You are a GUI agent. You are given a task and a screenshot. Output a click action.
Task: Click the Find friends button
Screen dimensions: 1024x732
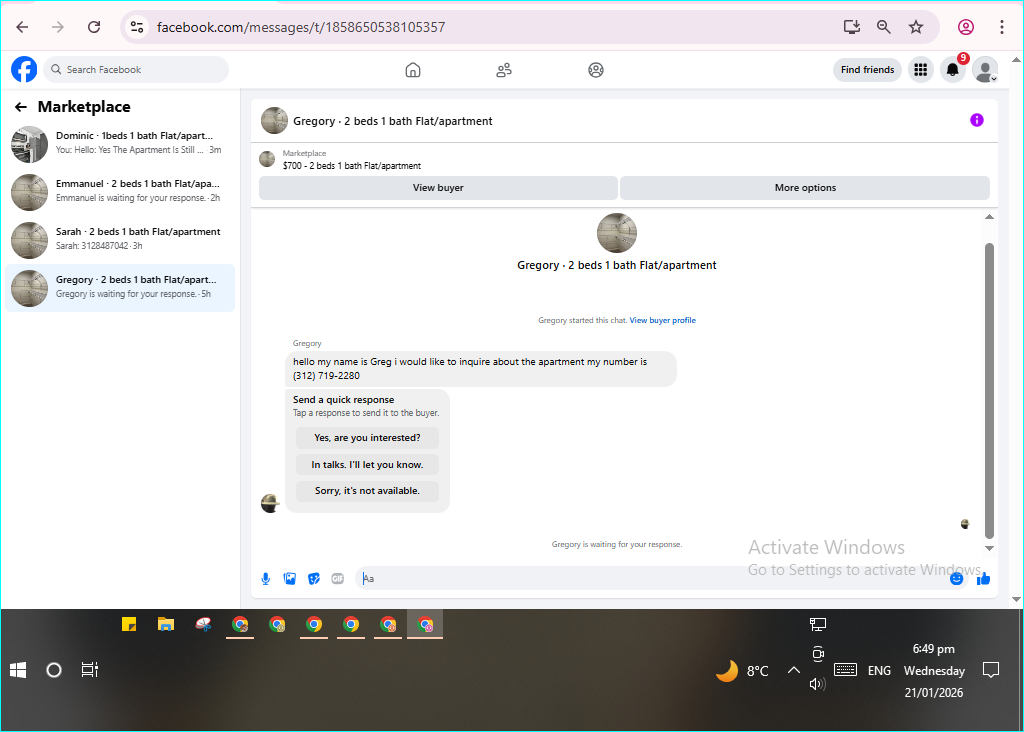coord(867,69)
